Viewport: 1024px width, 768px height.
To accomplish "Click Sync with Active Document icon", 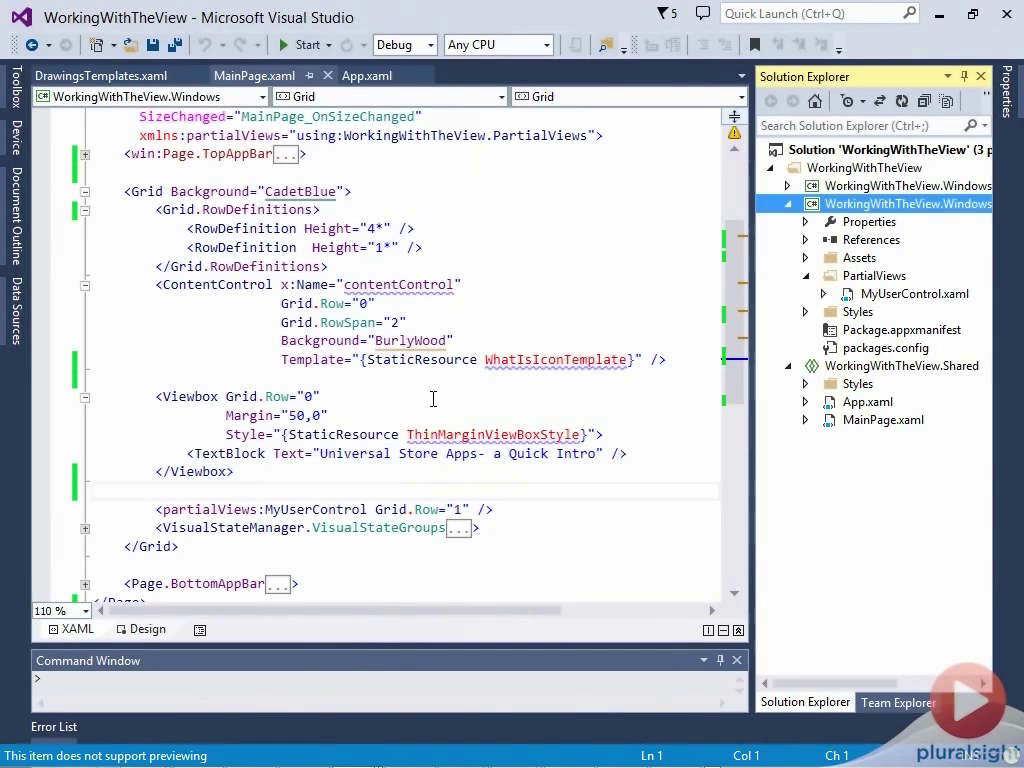I will point(880,101).
